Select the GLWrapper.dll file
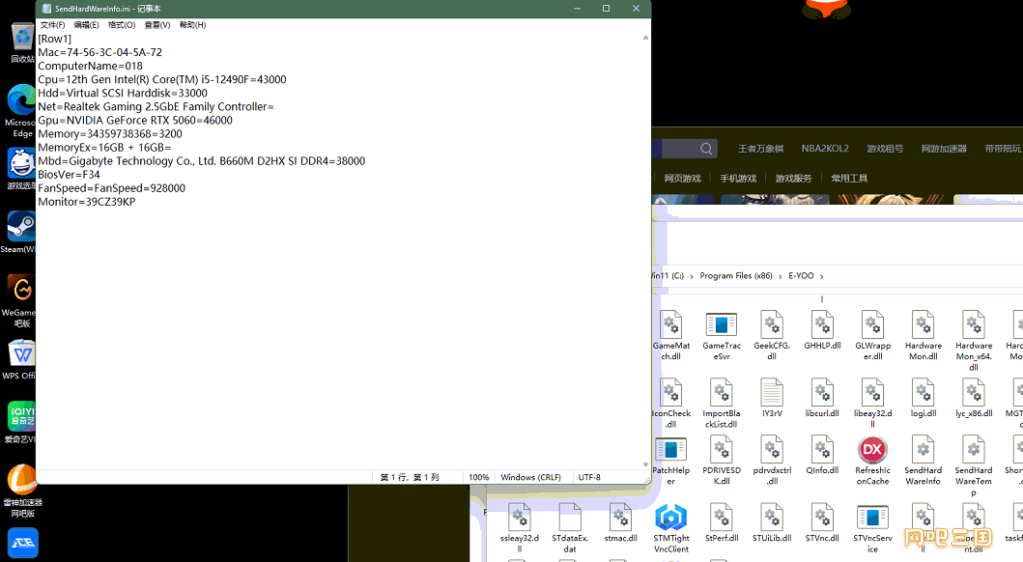Screen dimensions: 1023x562 [x=872, y=336]
